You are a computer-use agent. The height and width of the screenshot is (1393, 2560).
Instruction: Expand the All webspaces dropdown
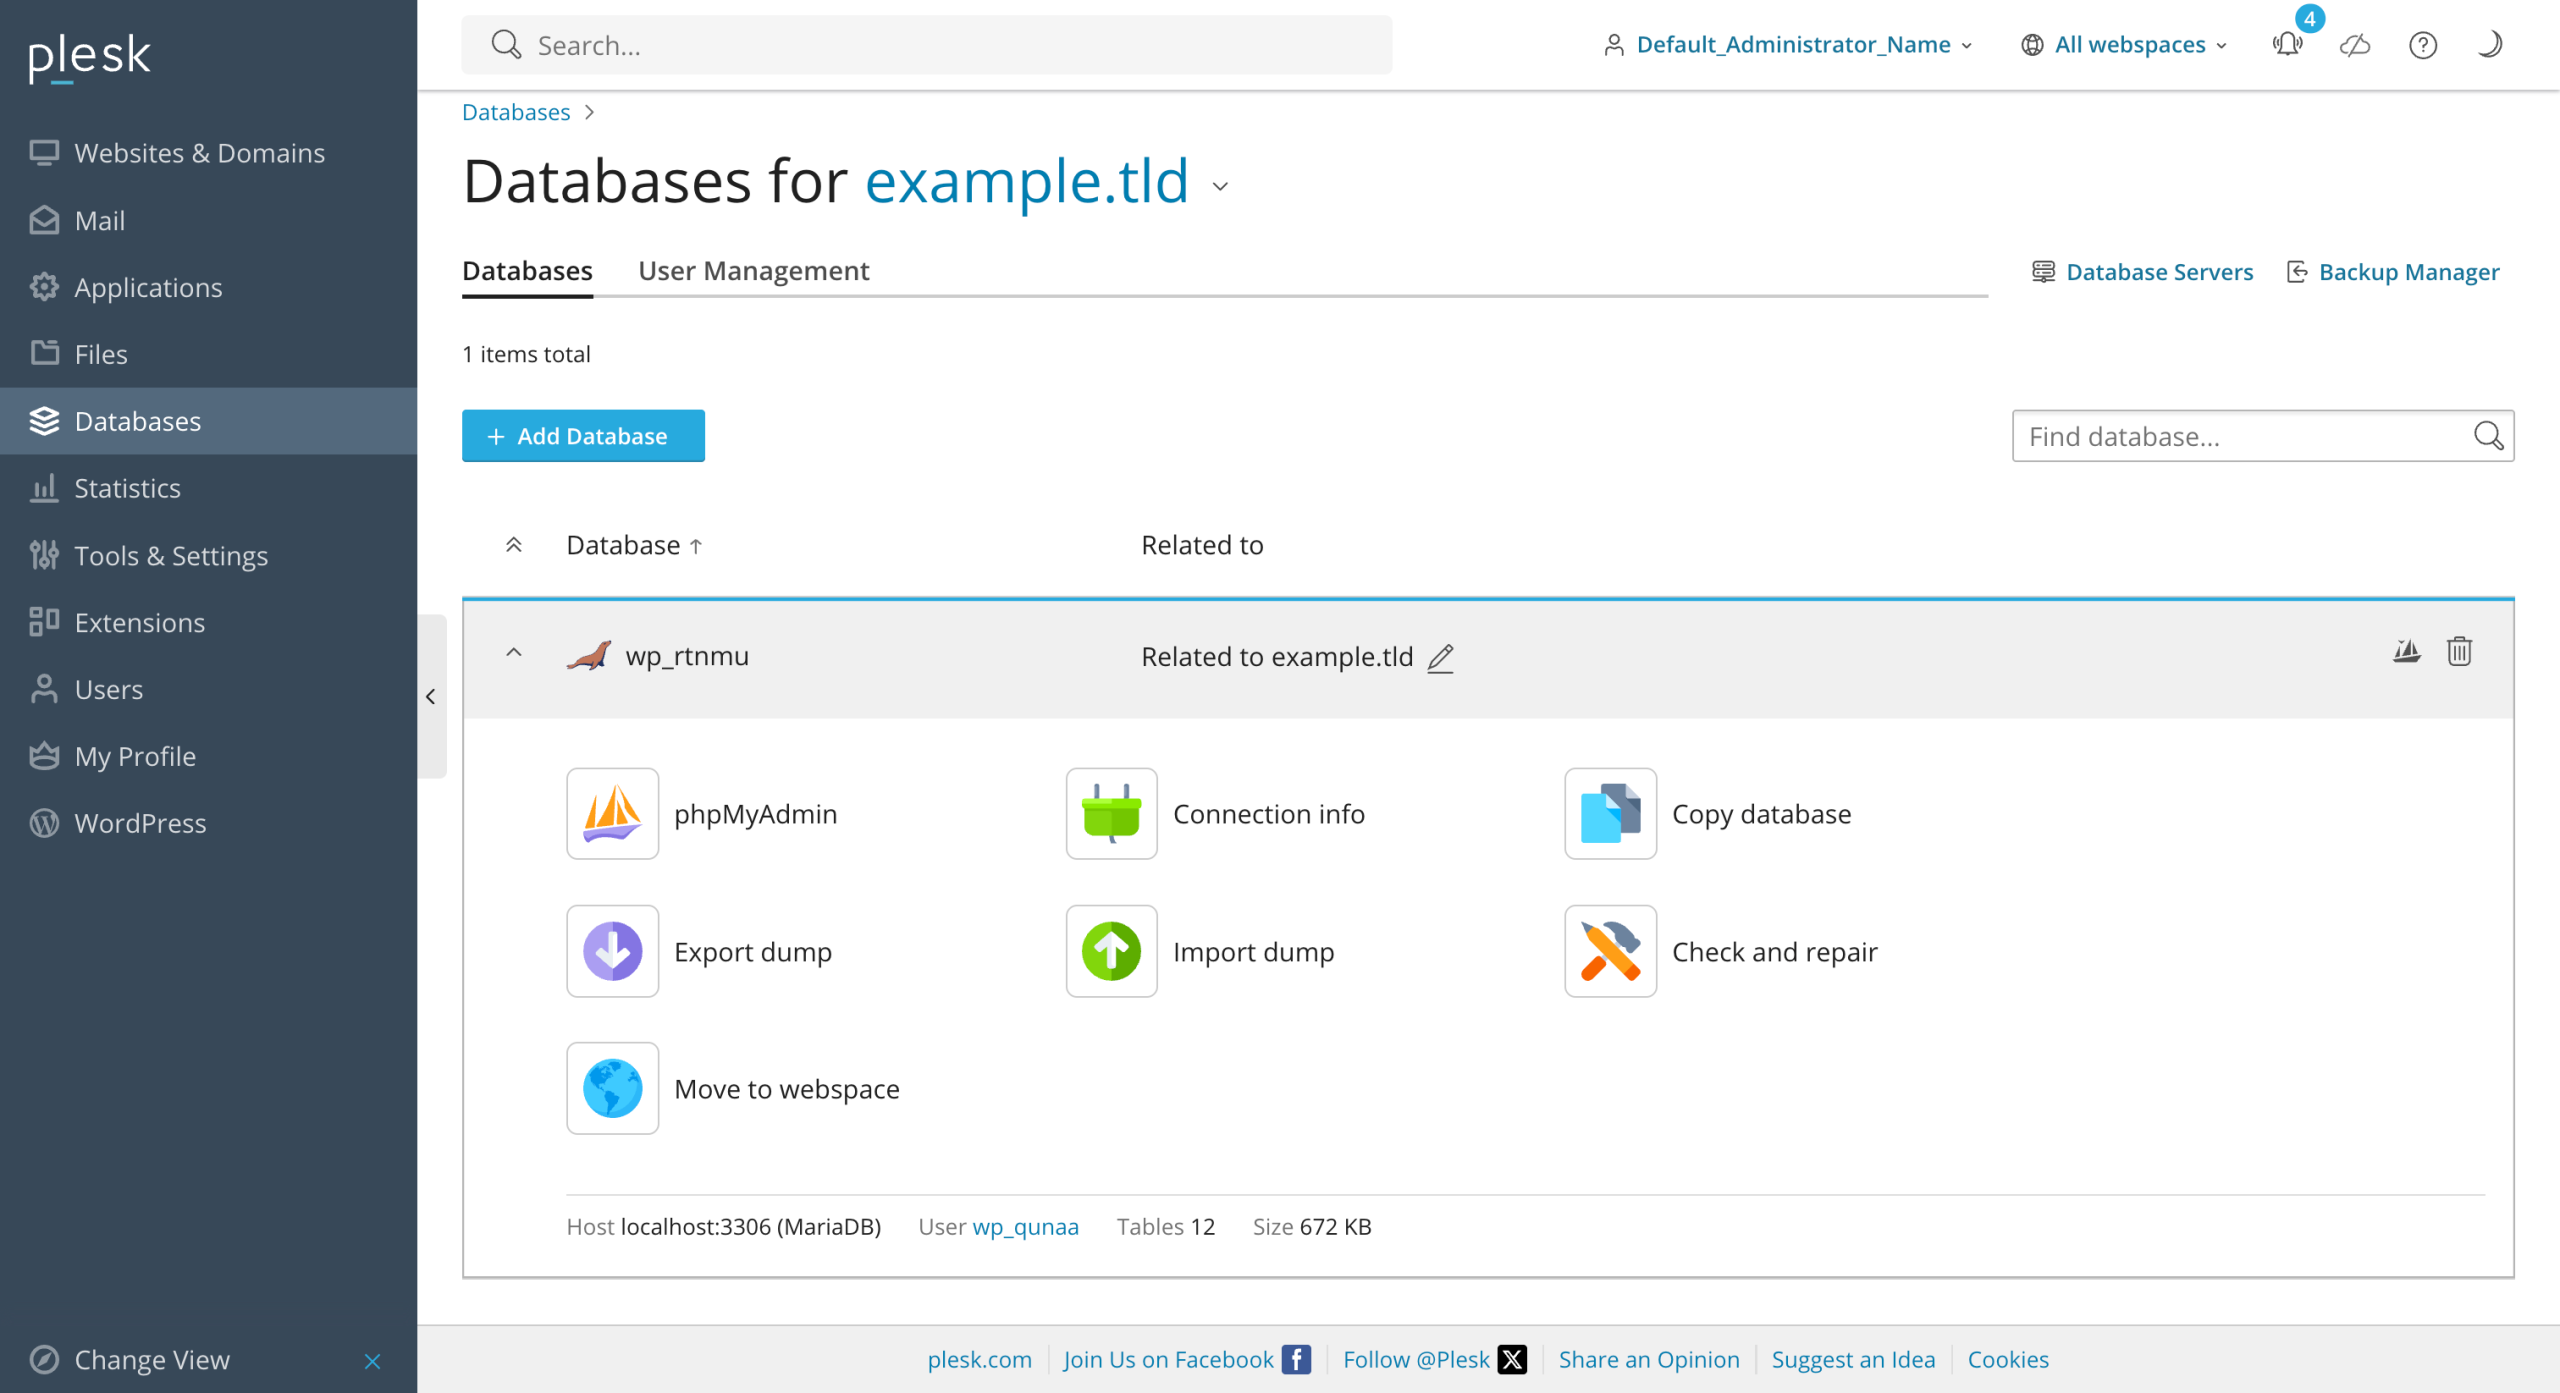[x=2125, y=45]
